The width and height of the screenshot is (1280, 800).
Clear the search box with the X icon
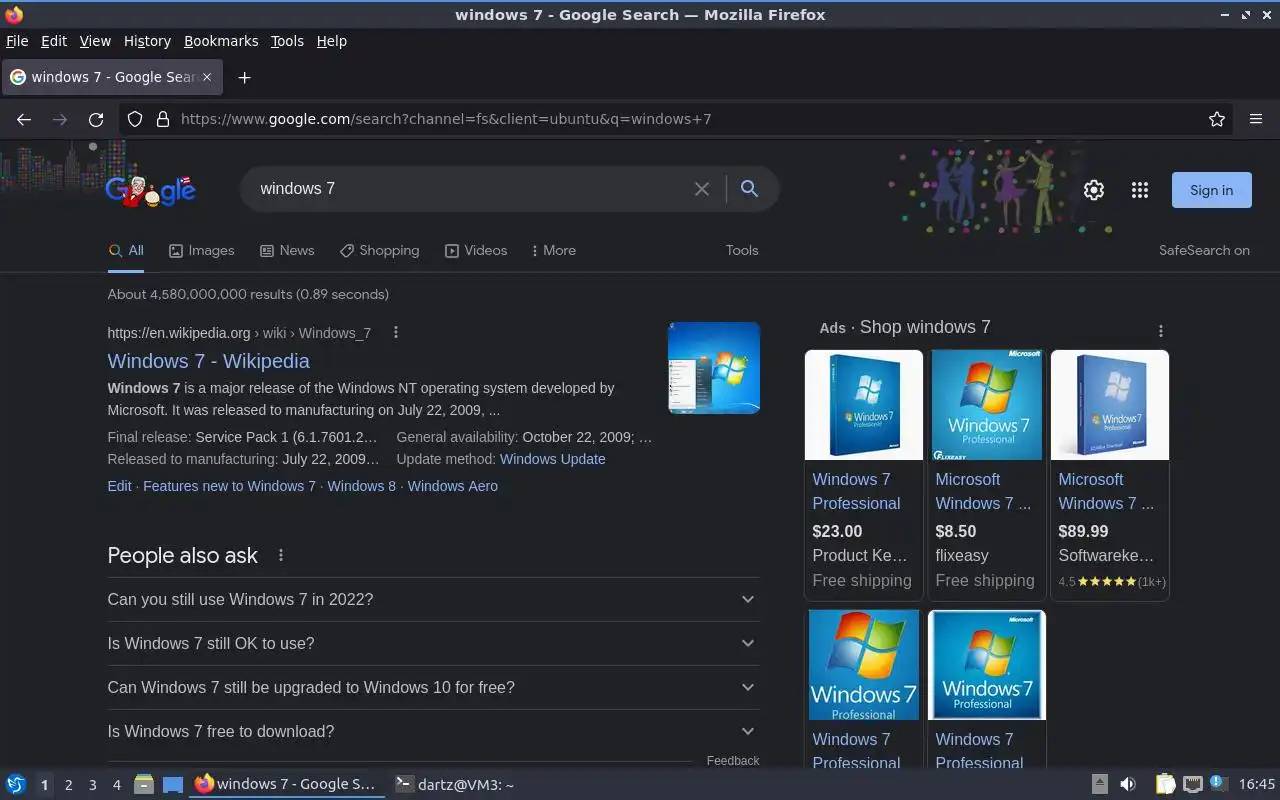[x=702, y=189]
